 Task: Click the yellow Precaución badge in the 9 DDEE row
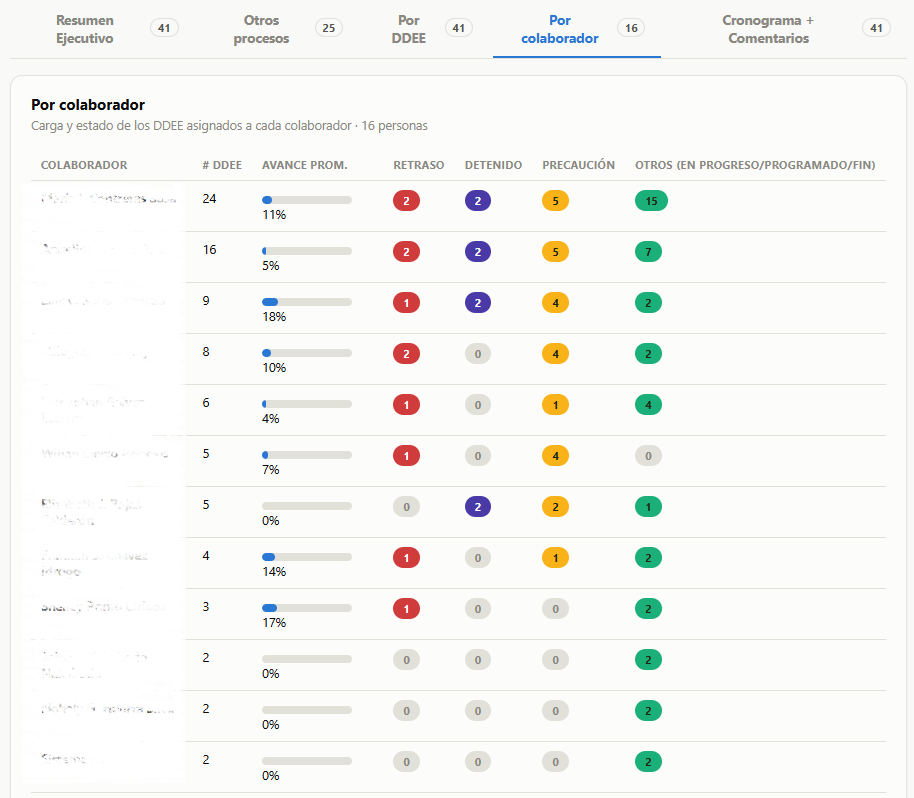(x=555, y=303)
